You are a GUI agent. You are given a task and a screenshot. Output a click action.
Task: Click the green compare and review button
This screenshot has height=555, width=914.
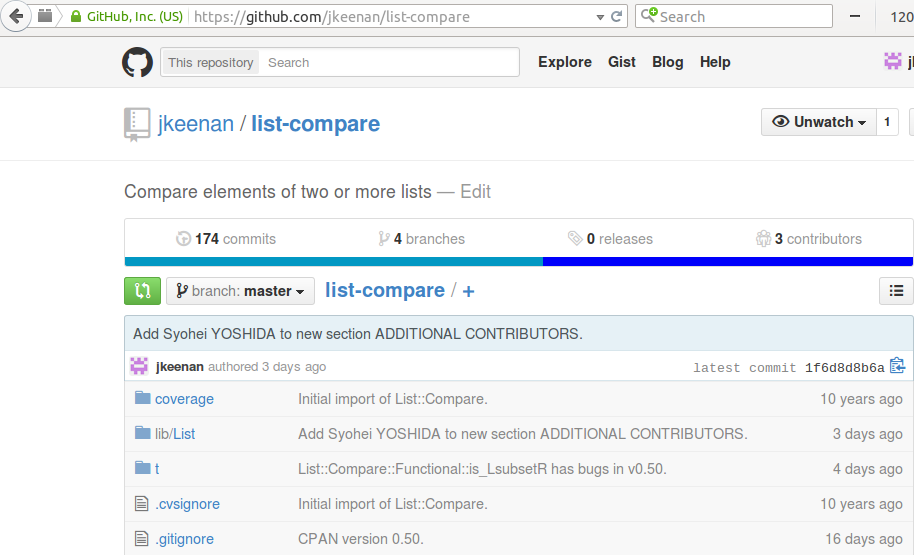pyautogui.click(x=142, y=291)
